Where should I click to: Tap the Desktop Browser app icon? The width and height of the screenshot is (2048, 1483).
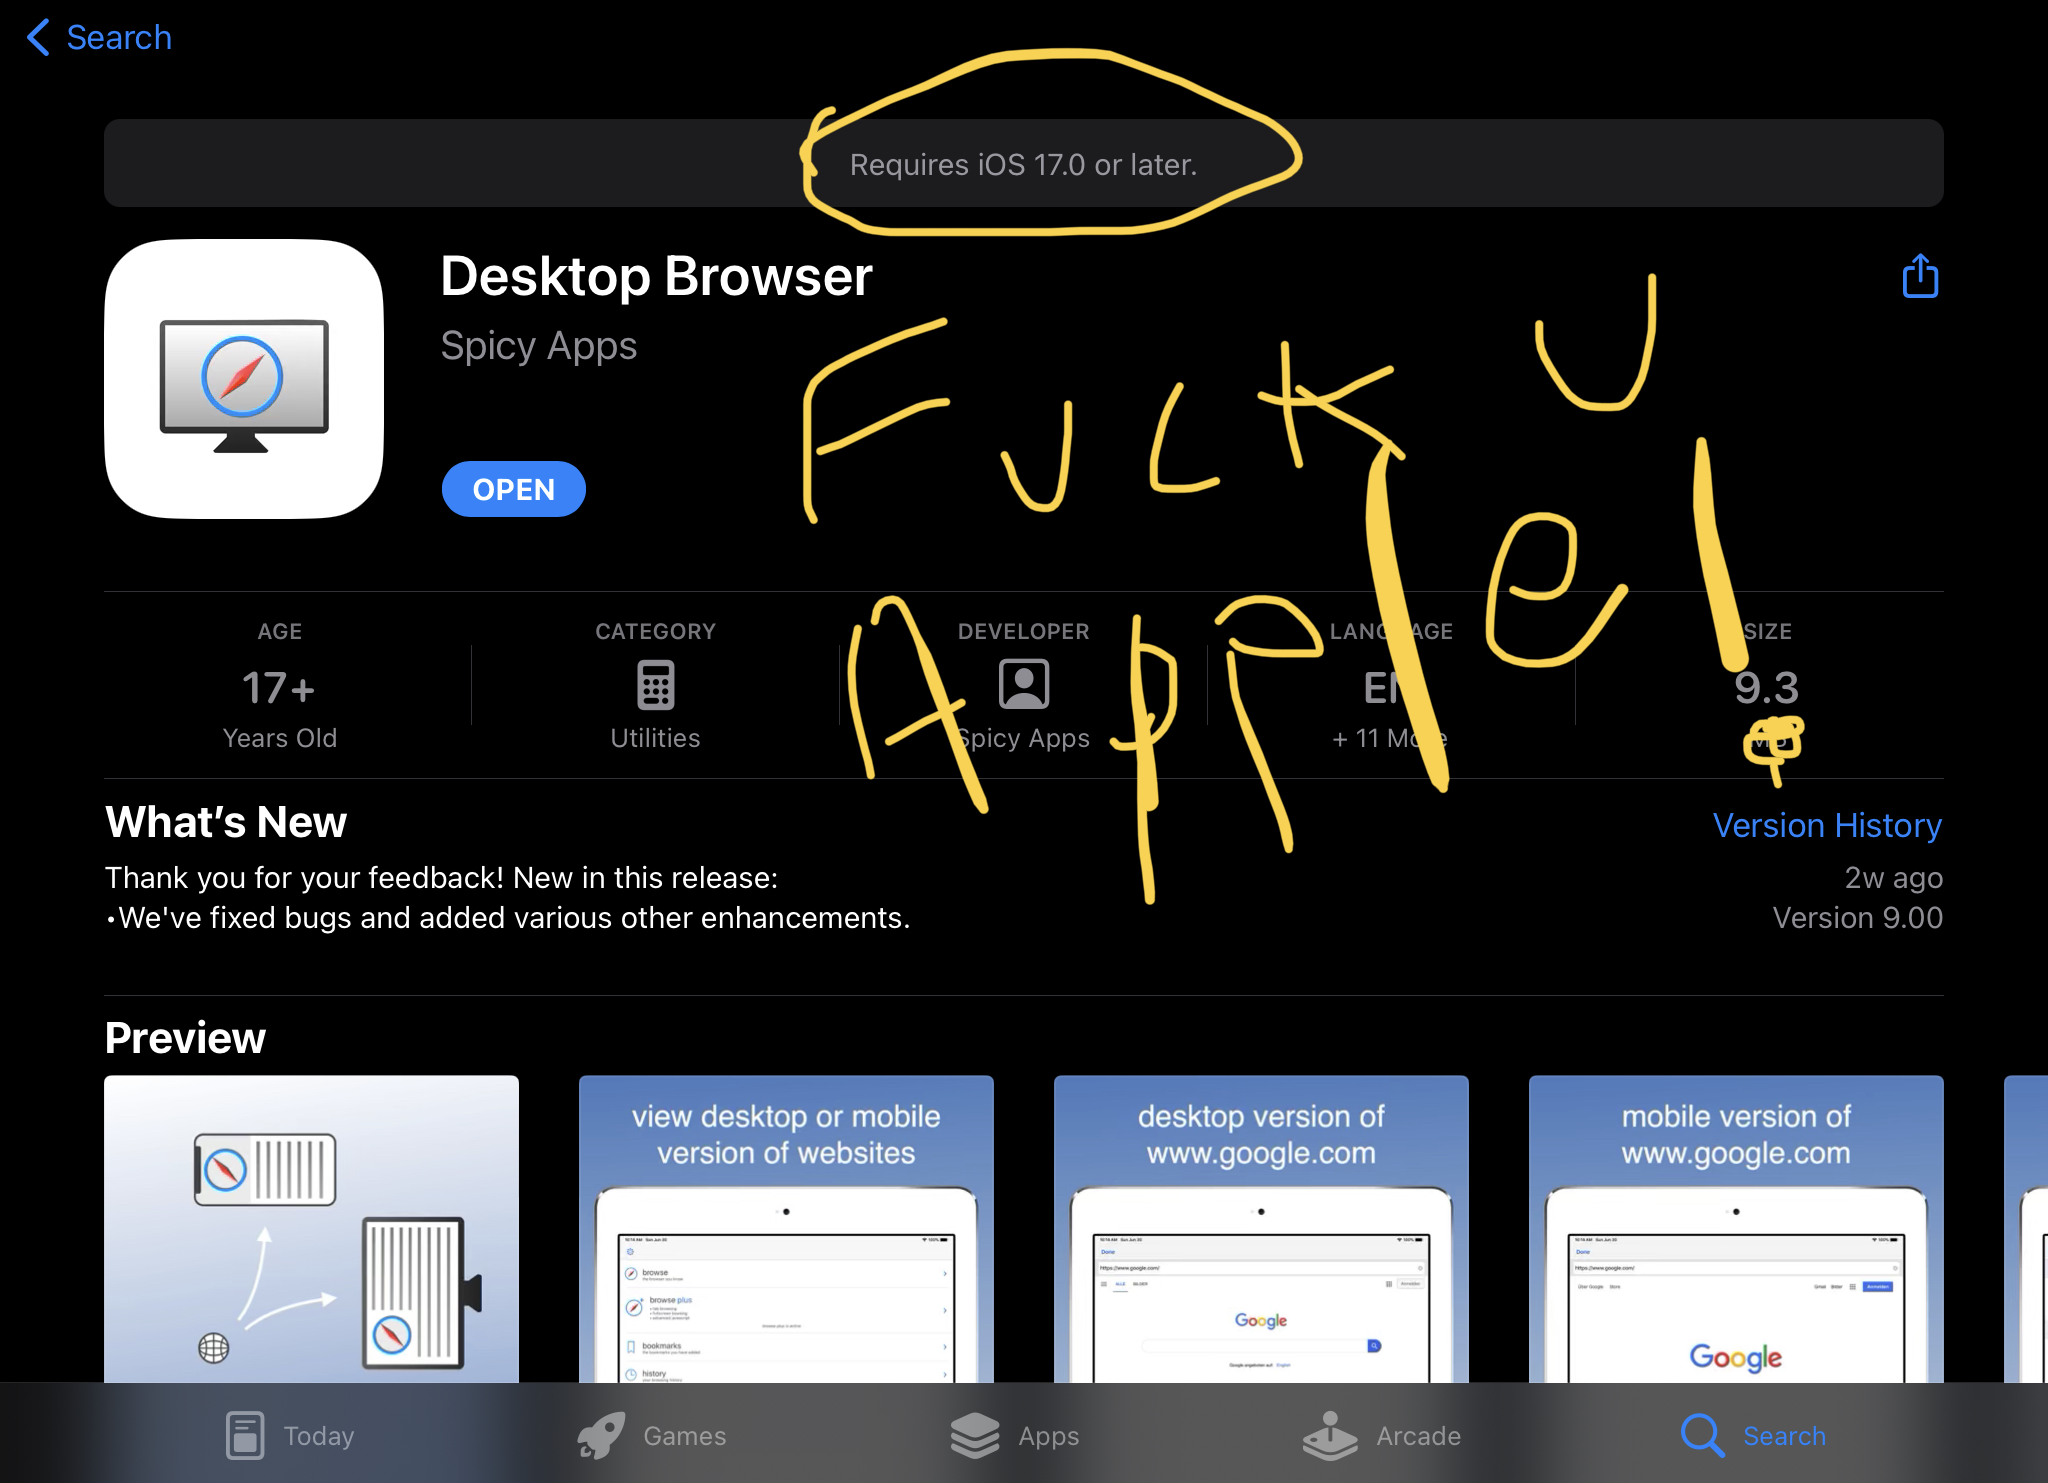coord(244,379)
